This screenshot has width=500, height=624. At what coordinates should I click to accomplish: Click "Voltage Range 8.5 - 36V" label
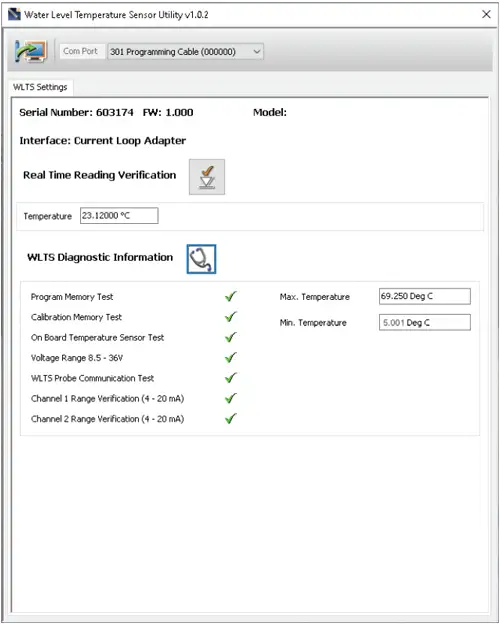click(77, 358)
